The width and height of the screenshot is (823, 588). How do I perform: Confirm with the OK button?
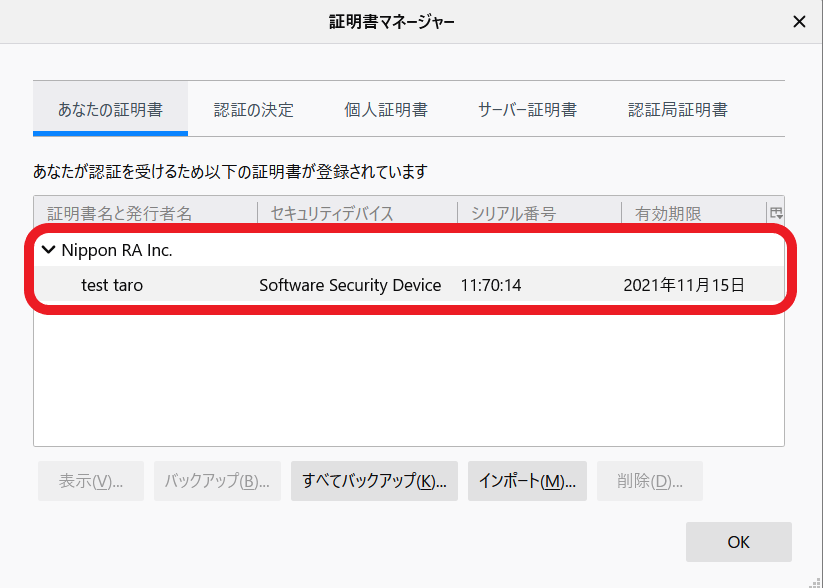pos(738,542)
